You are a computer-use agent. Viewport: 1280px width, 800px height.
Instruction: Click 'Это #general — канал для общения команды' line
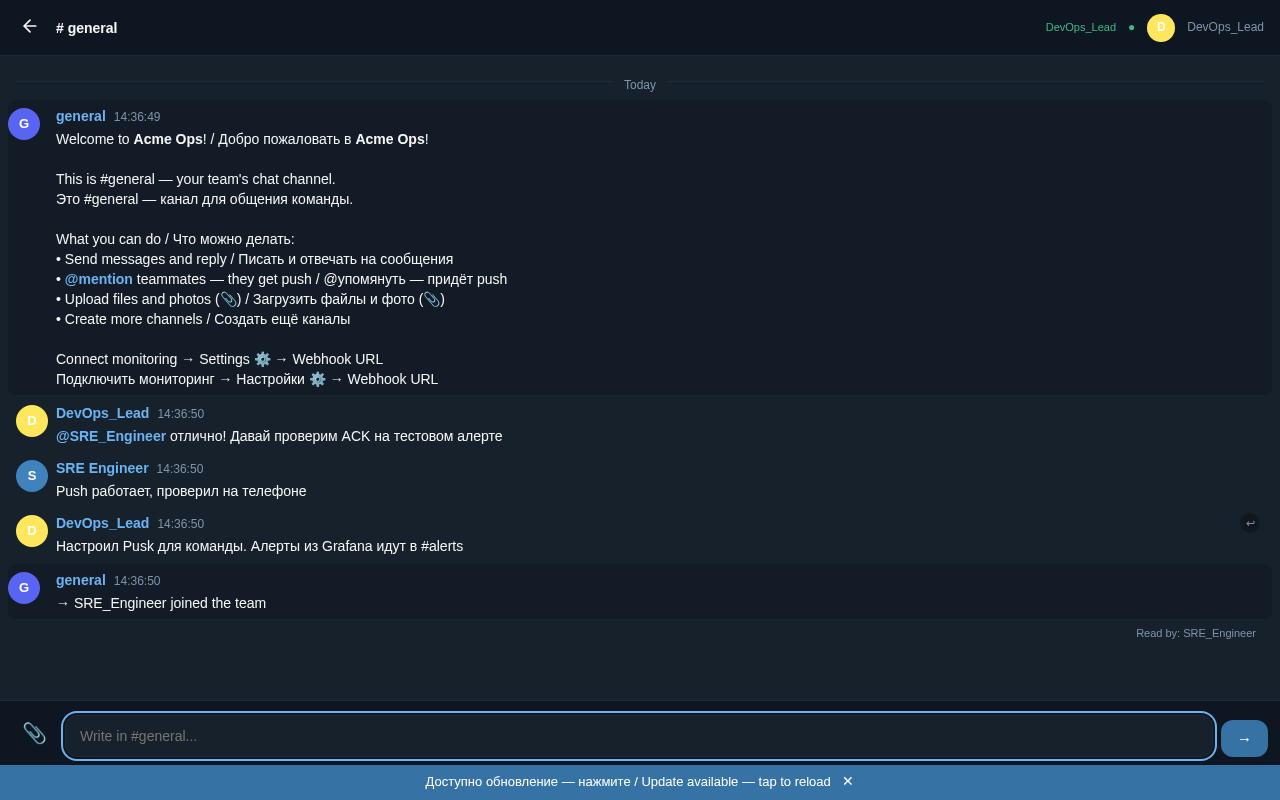(x=204, y=199)
